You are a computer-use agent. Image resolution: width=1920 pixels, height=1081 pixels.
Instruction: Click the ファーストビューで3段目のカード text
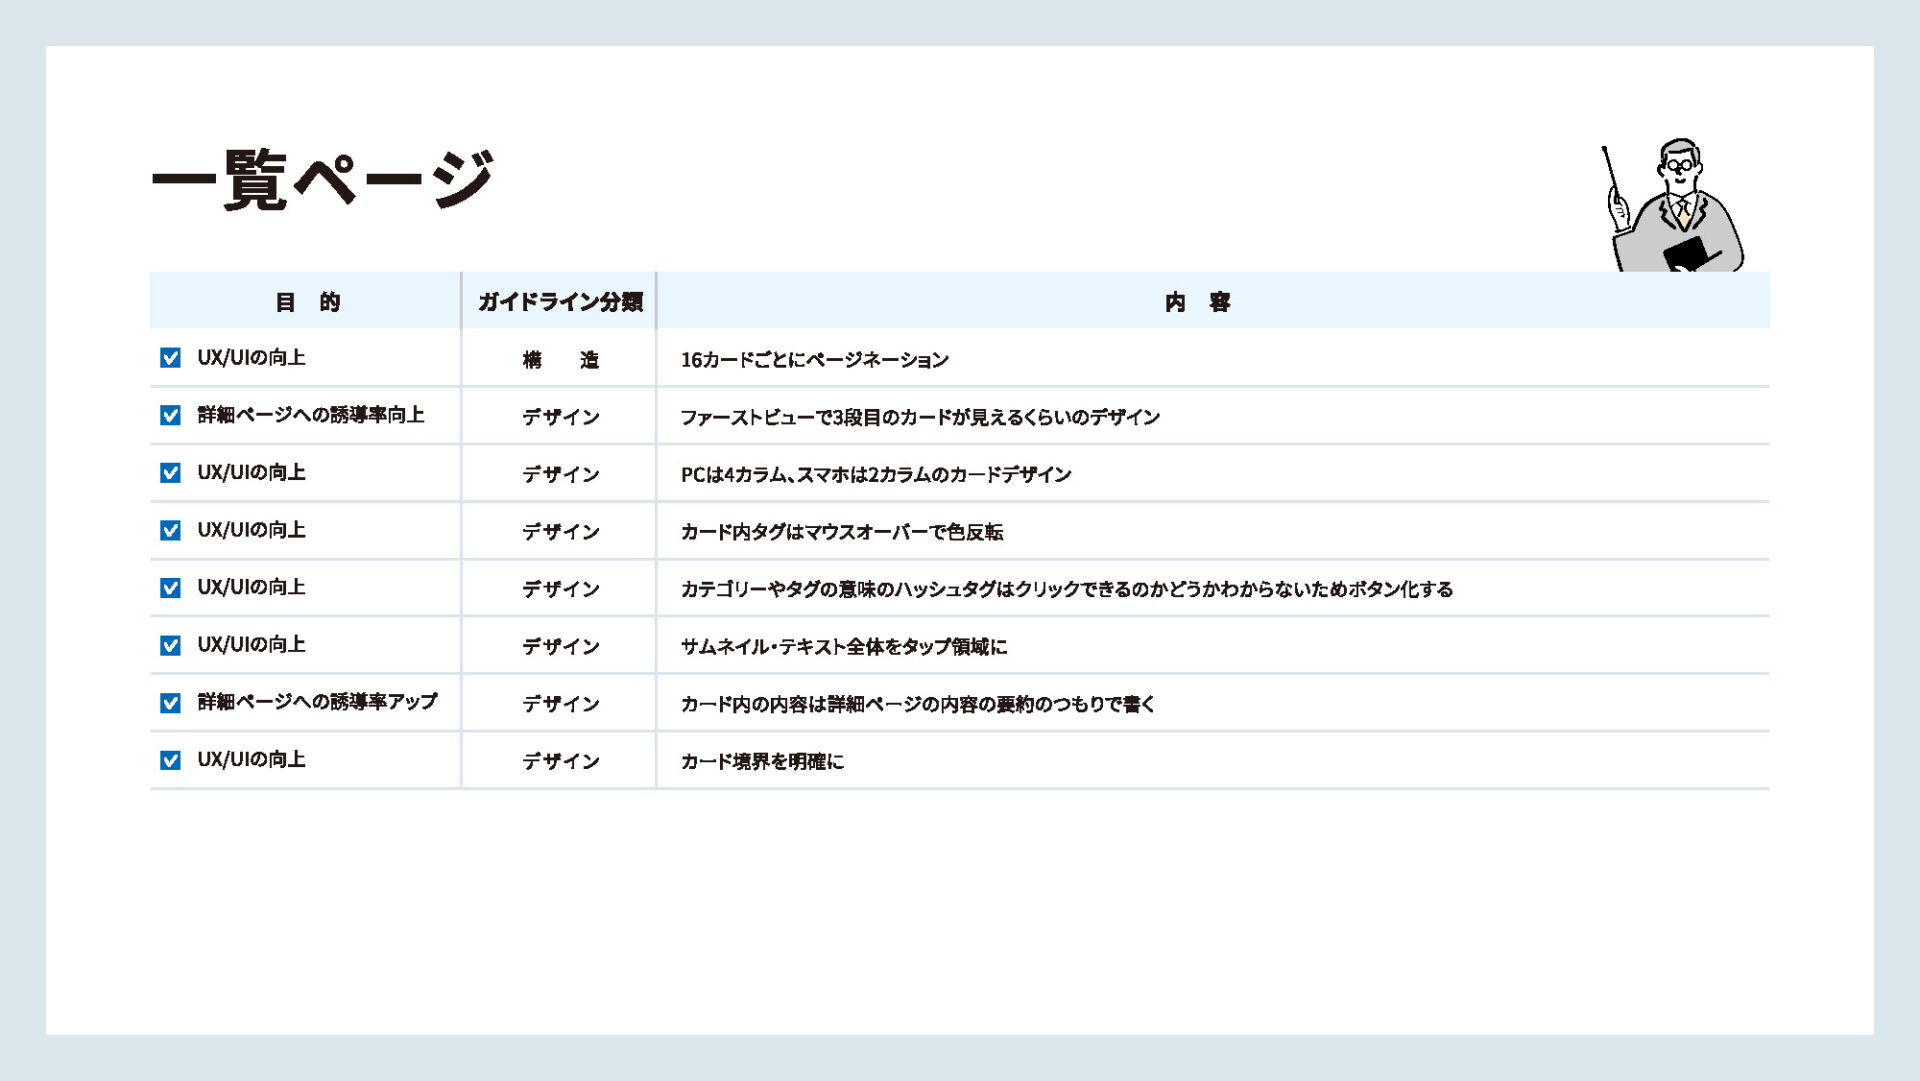pyautogui.click(x=919, y=417)
